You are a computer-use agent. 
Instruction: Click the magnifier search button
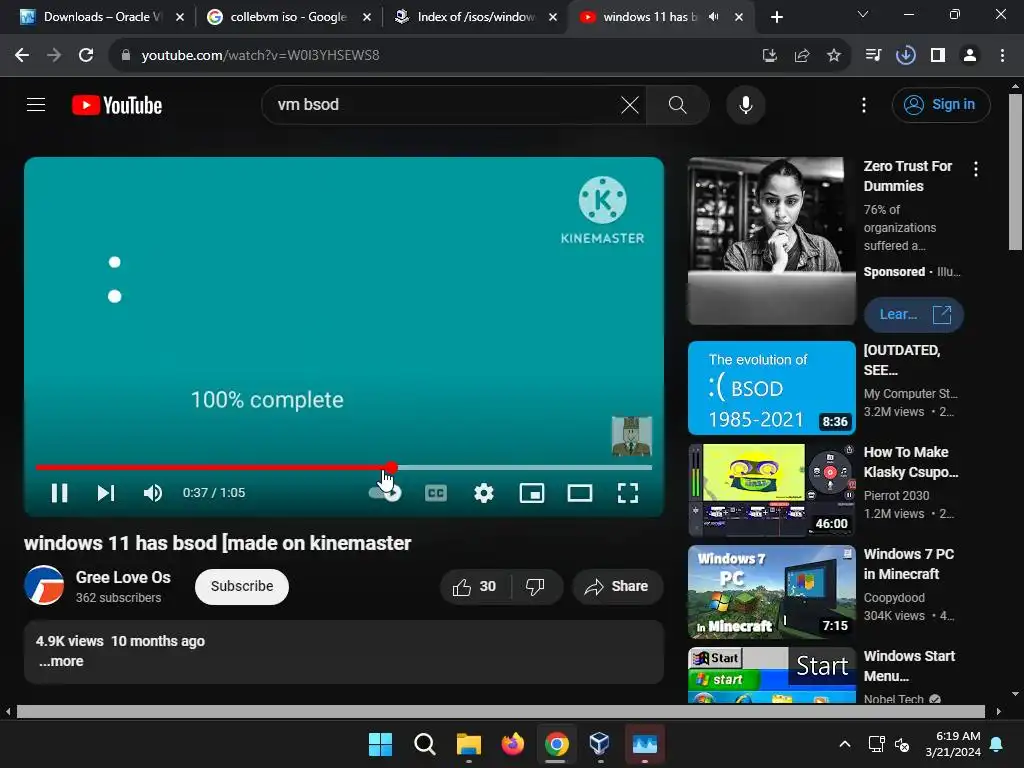point(677,104)
